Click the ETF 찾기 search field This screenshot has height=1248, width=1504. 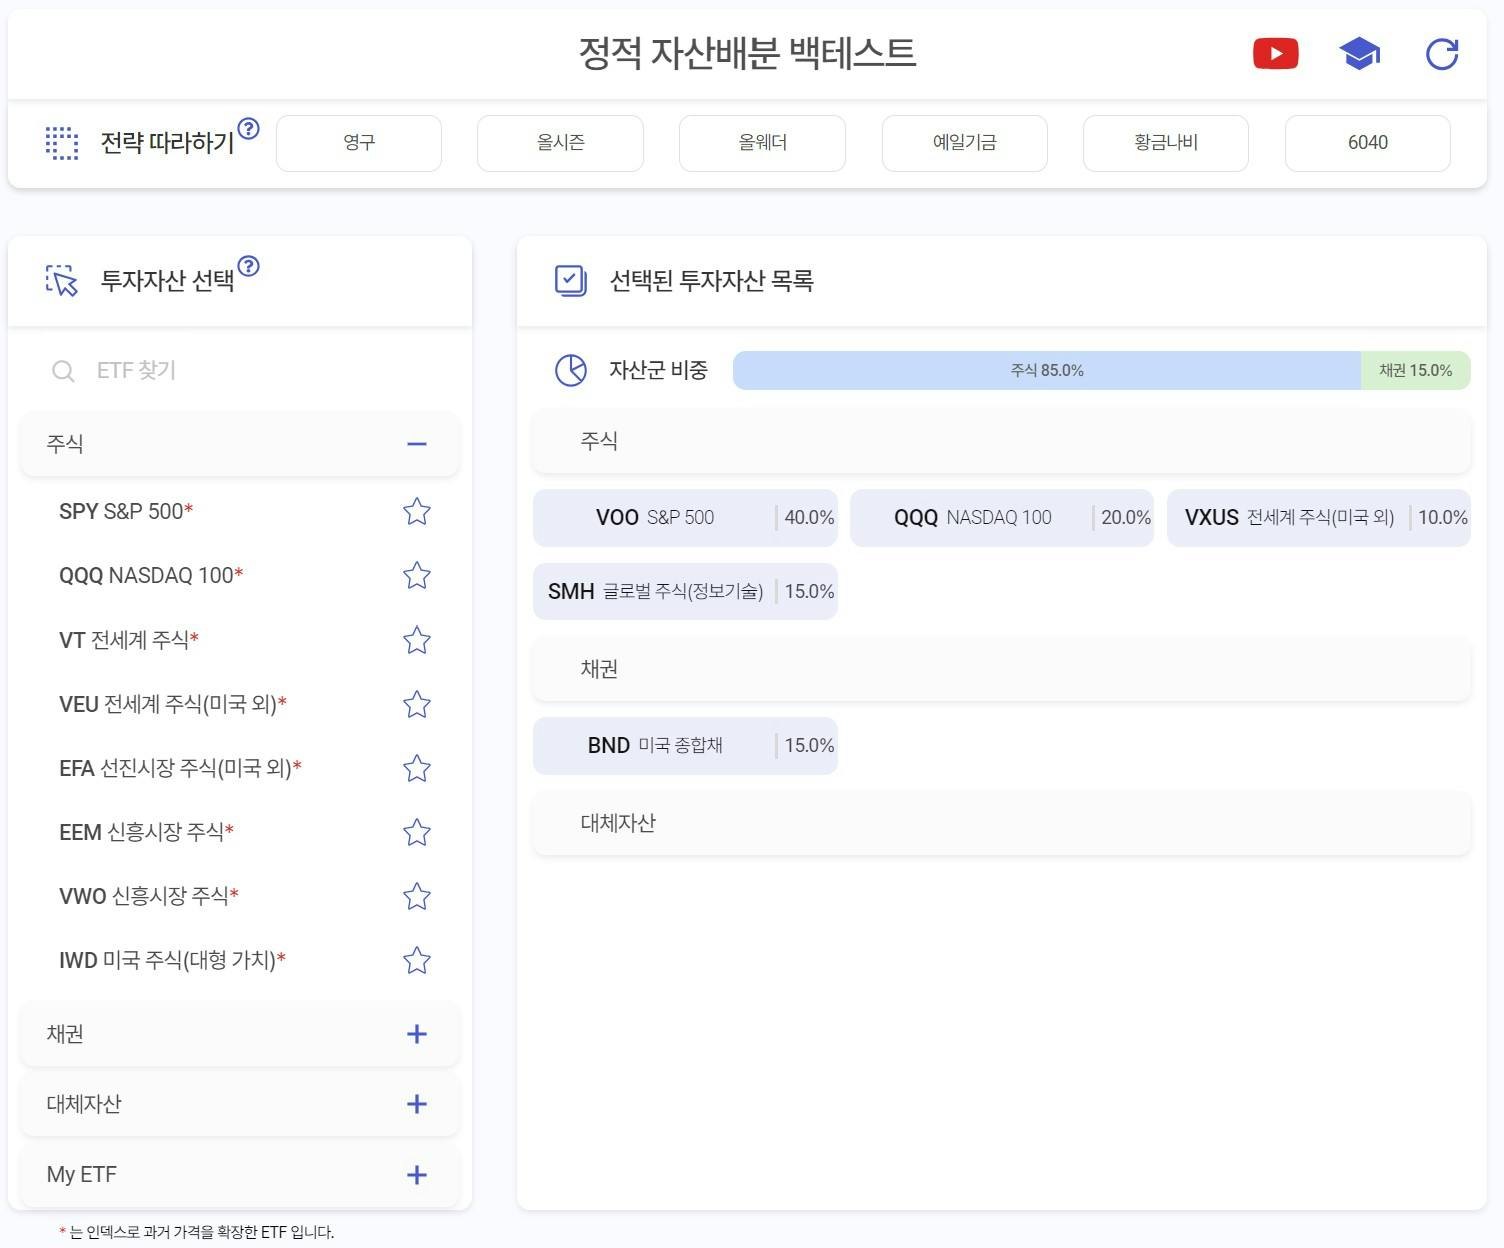click(240, 371)
